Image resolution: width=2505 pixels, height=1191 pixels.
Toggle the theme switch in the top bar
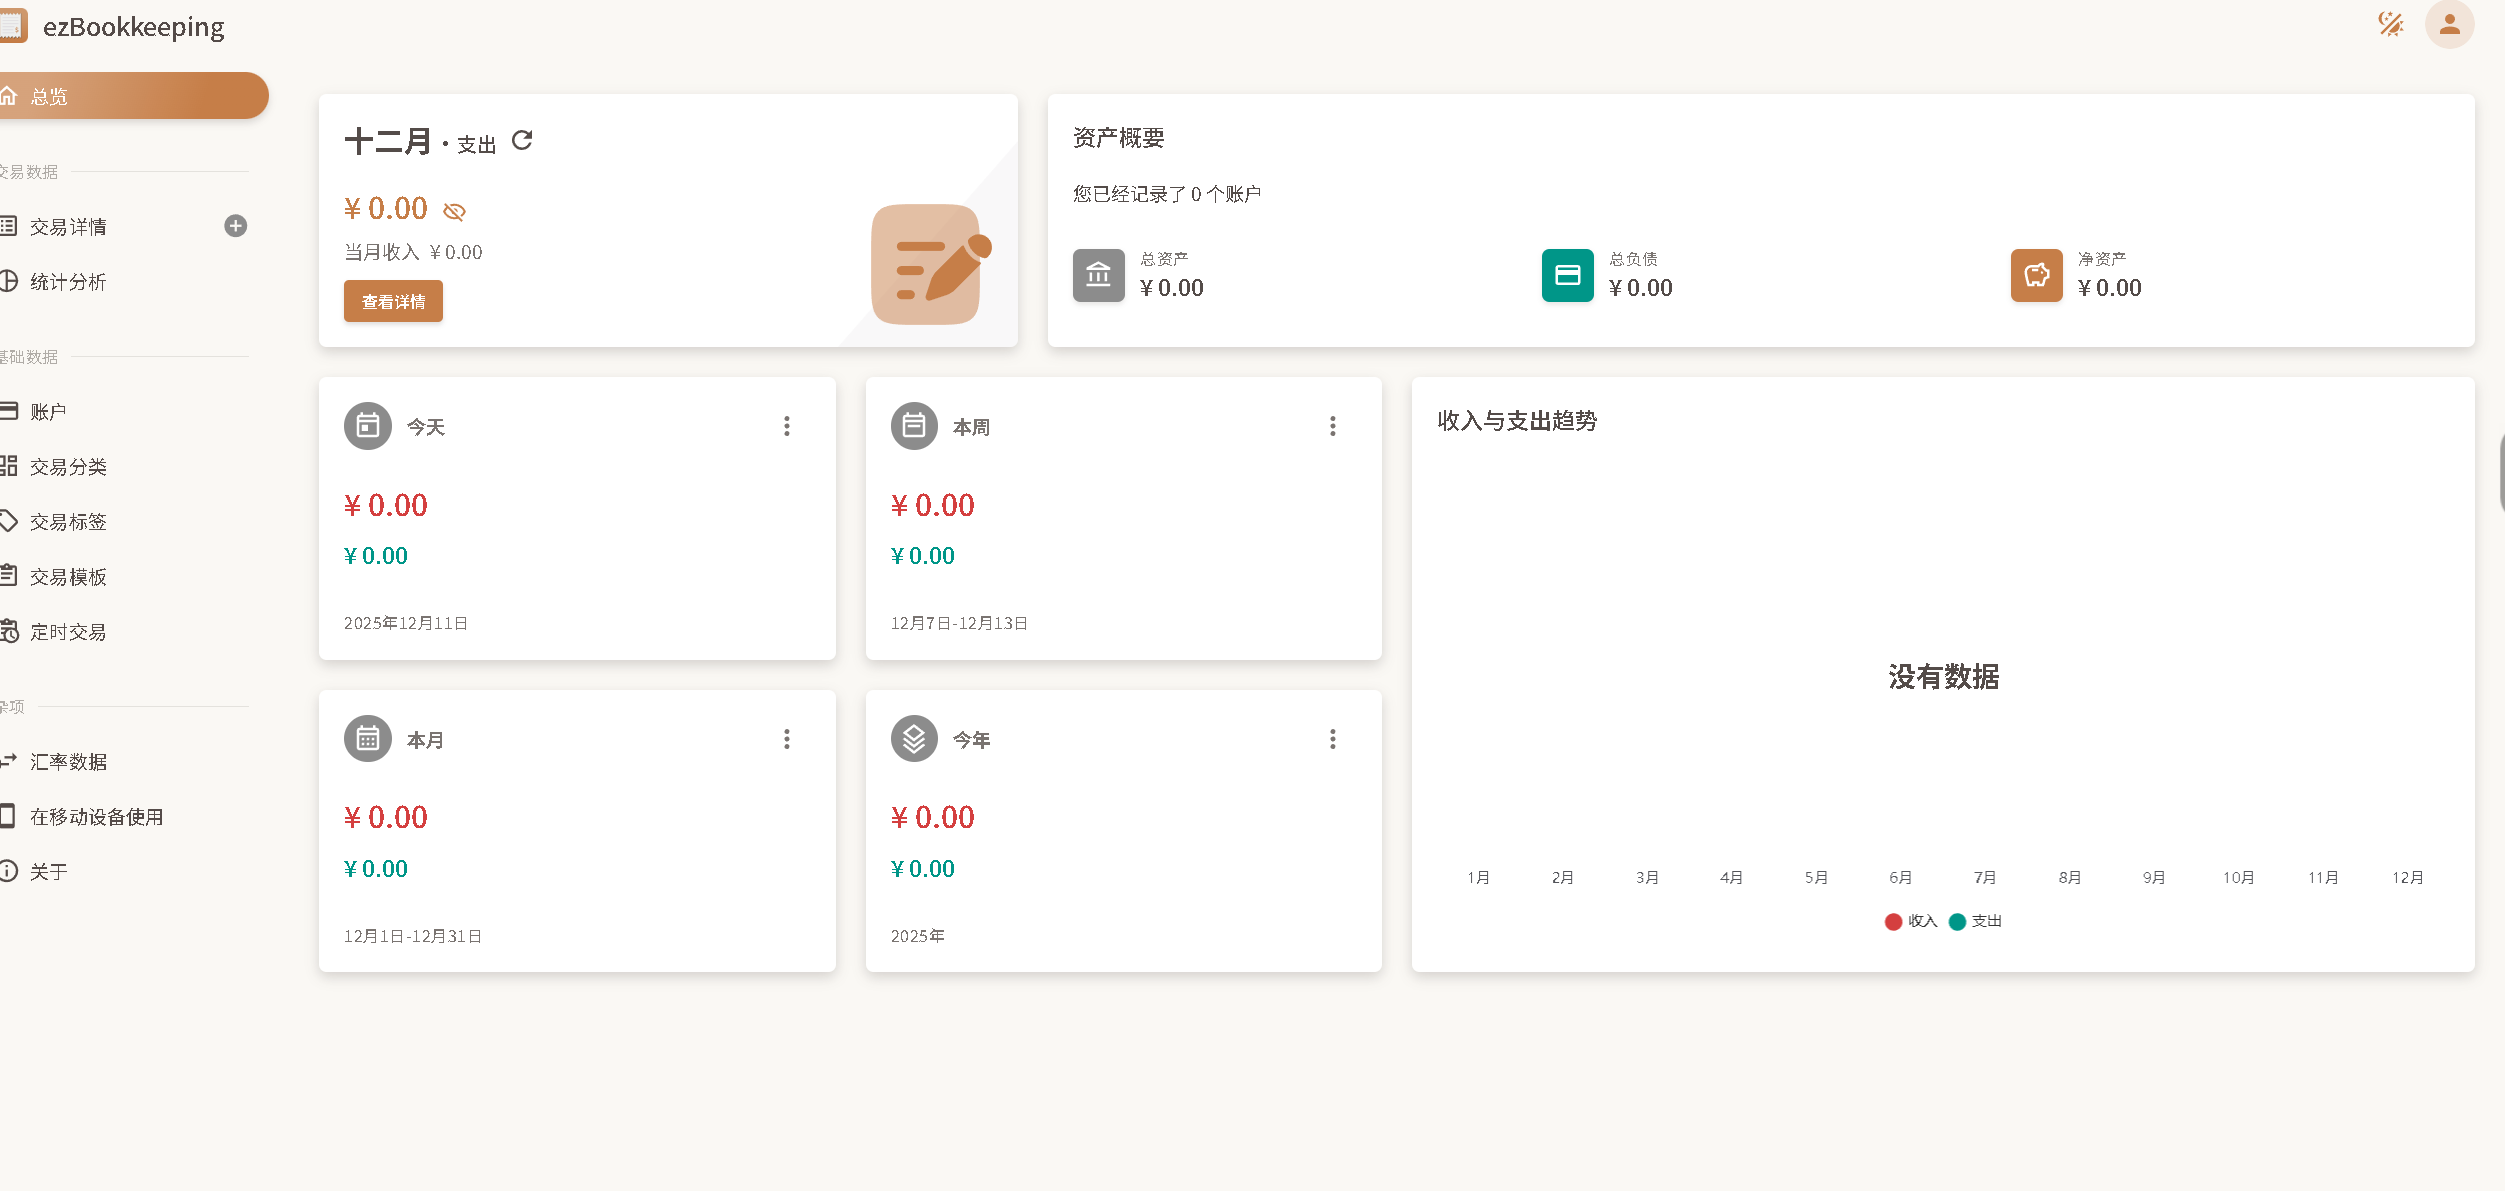(2391, 24)
